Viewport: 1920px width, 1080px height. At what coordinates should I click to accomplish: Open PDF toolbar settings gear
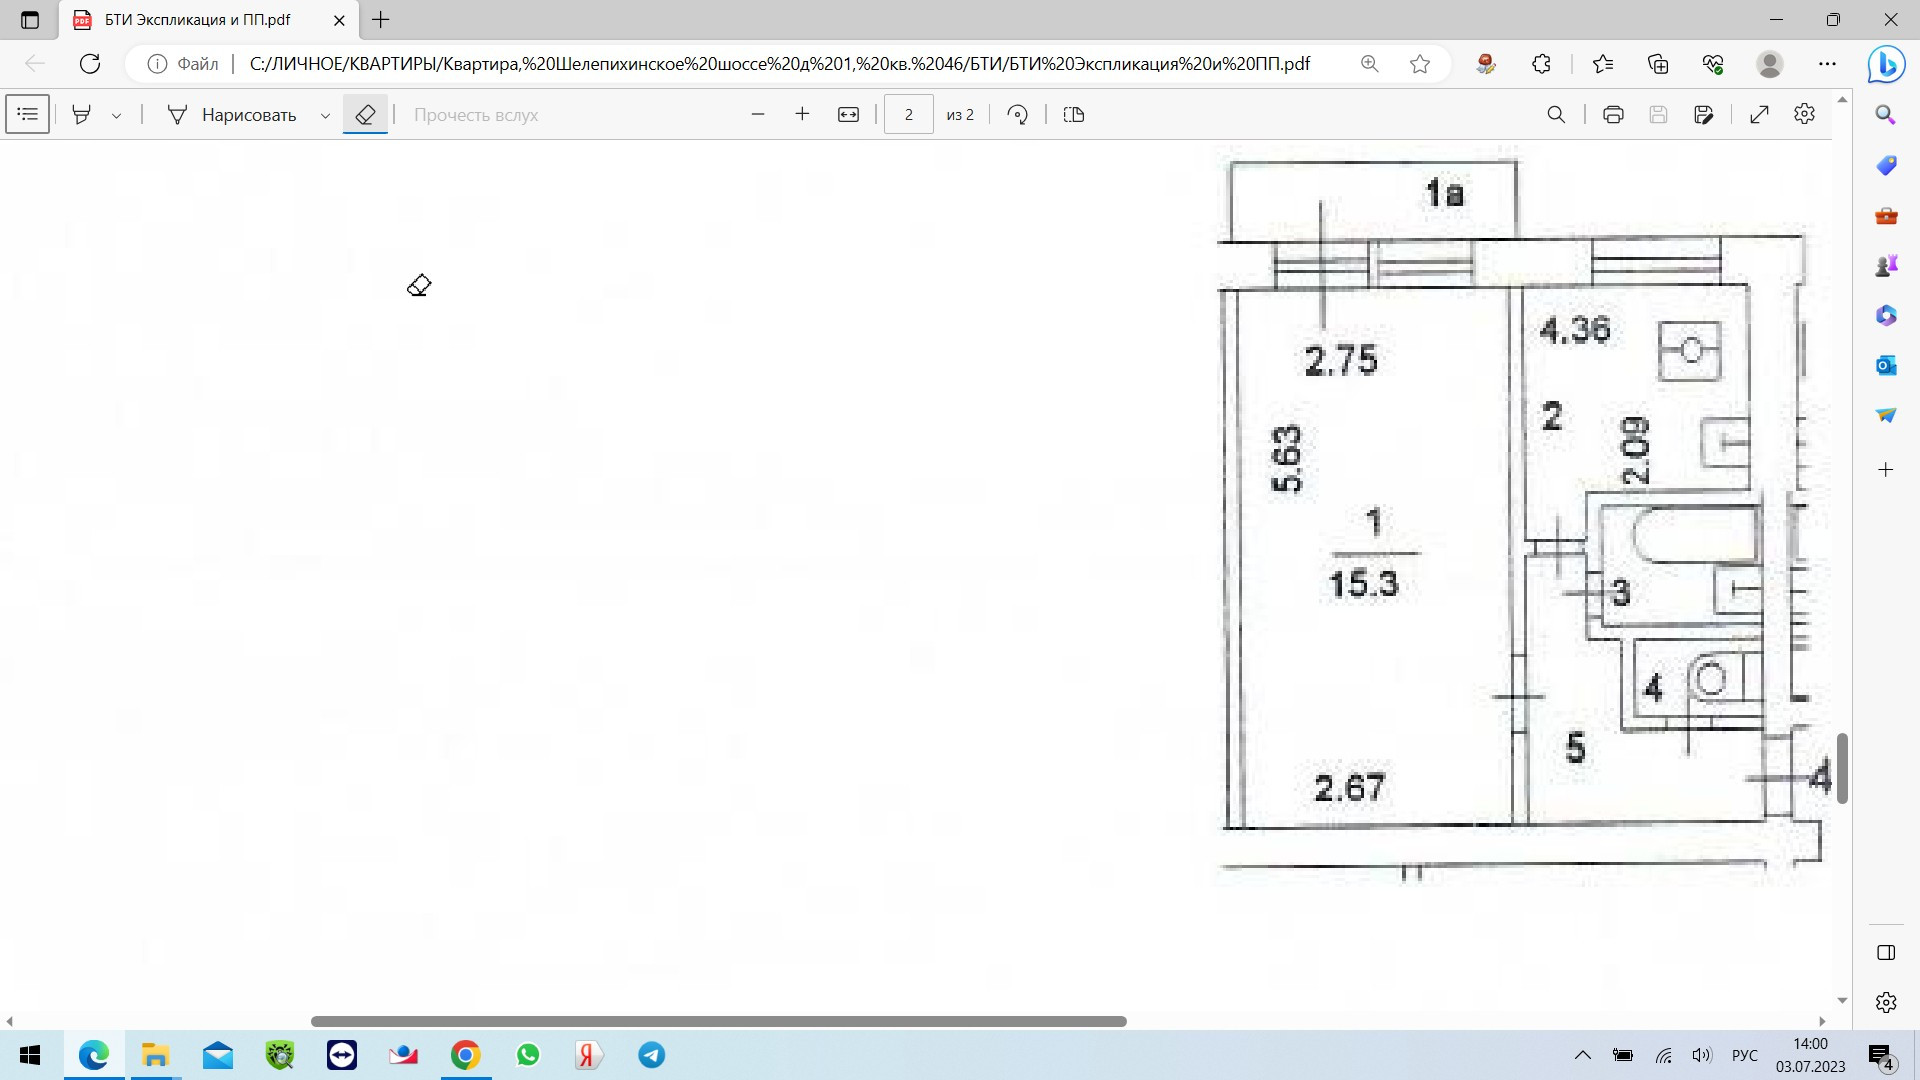tap(1804, 114)
